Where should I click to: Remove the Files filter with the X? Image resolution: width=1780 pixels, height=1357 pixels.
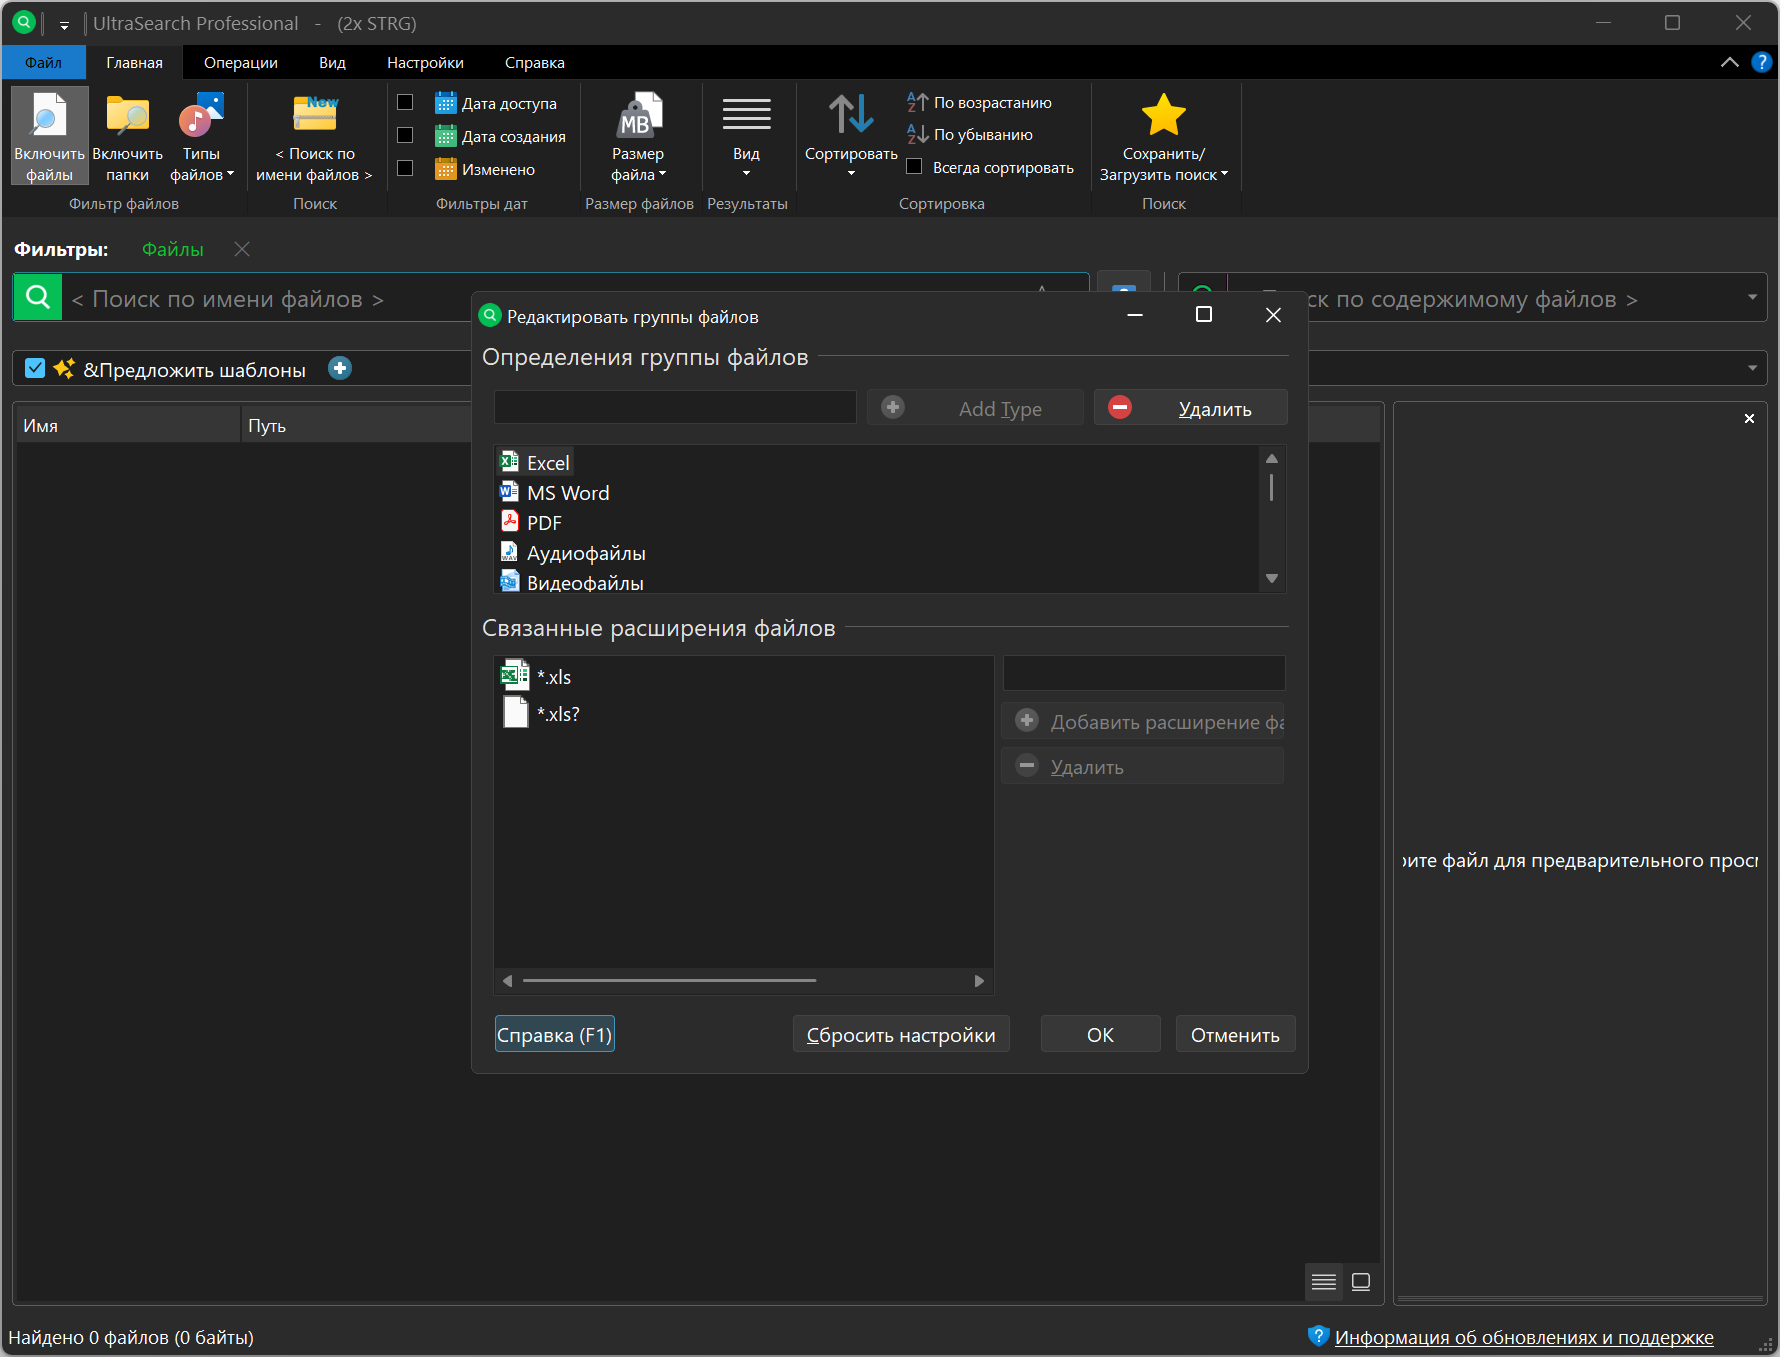pos(242,249)
